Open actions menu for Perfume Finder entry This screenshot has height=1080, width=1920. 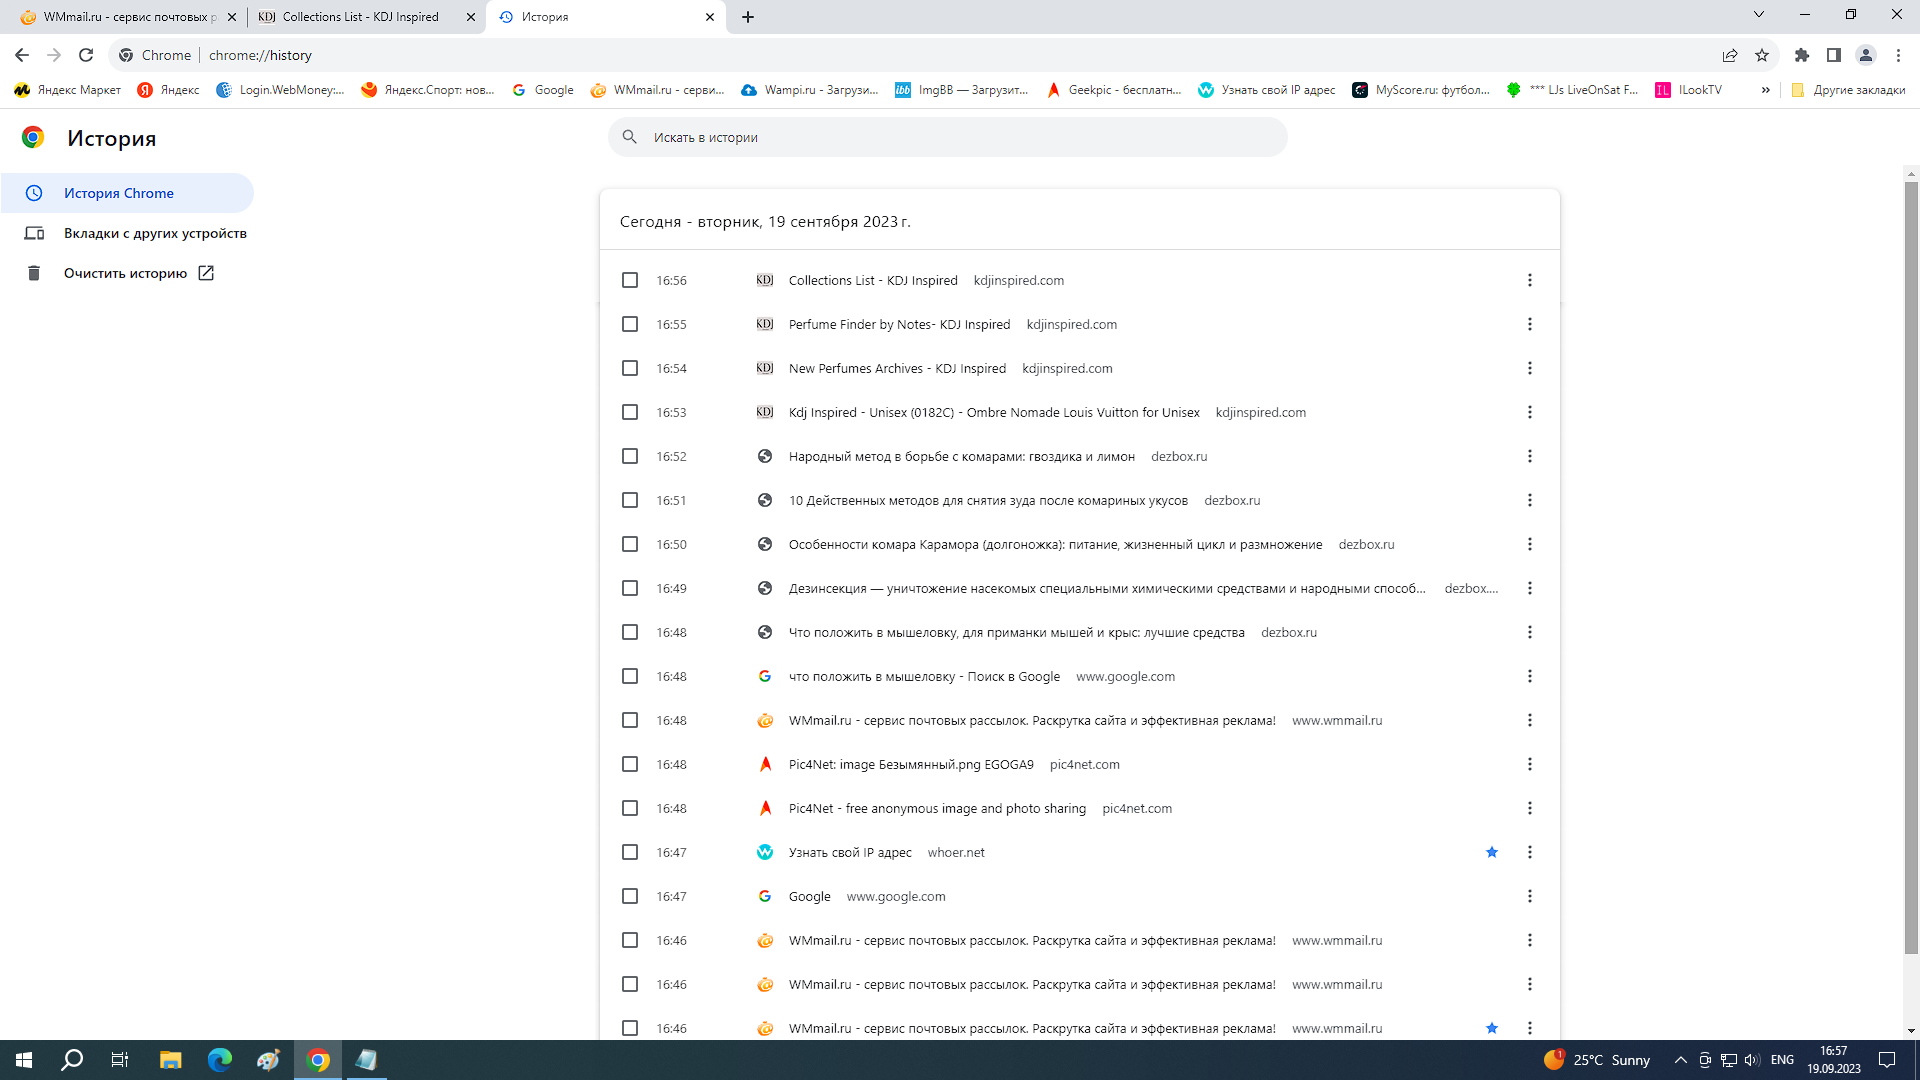[x=1530, y=324]
